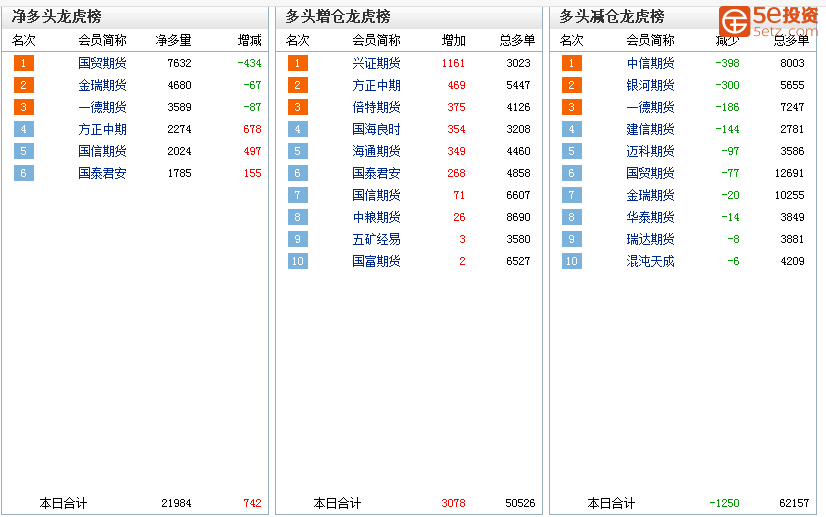This screenshot has height=517, width=826.
Task: Open 金瑞期货 in the 净多头龙虎榜 panel
Action: click(x=102, y=85)
